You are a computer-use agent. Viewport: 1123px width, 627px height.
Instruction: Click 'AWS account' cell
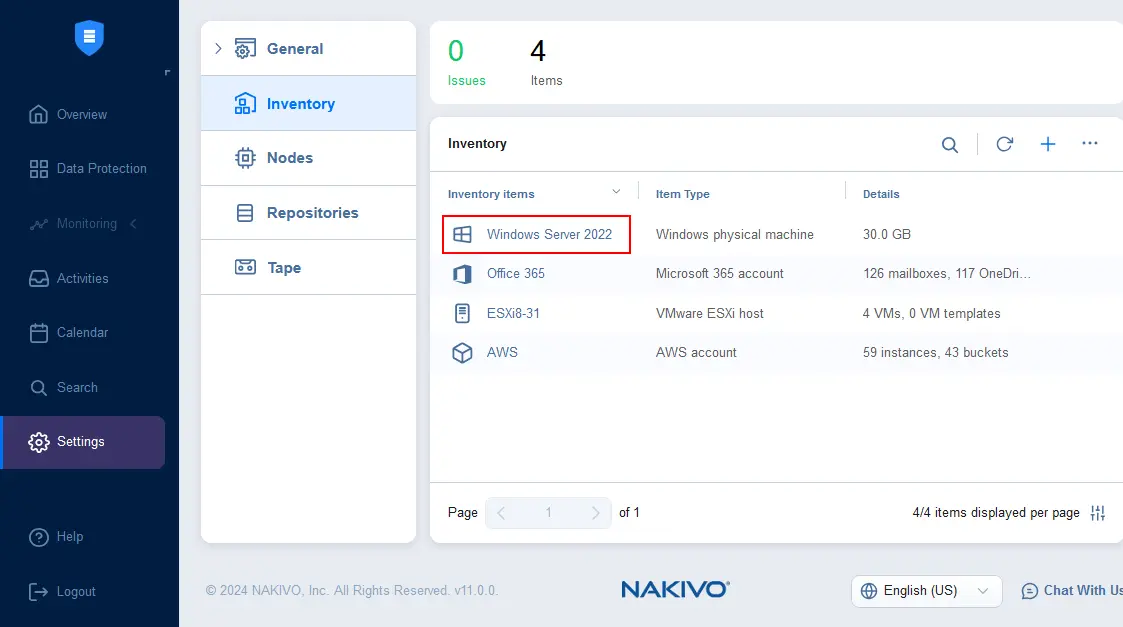(696, 353)
